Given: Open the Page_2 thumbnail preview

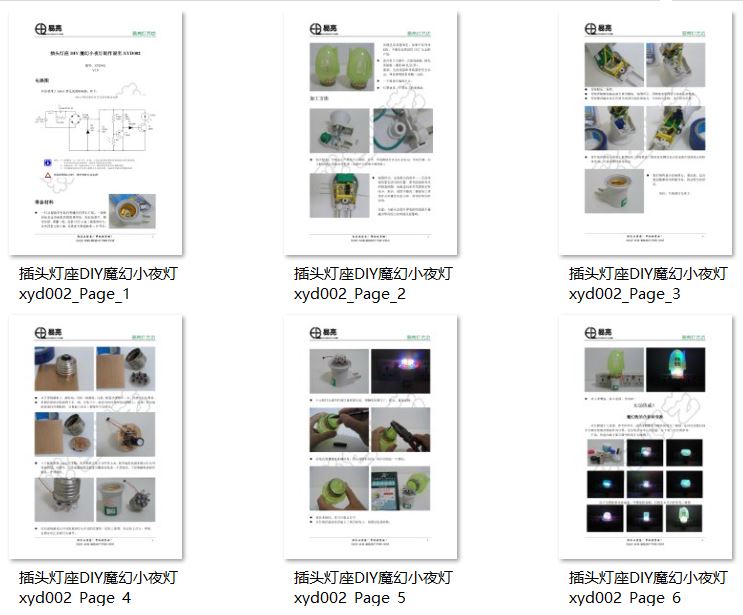Looking at the screenshot, I should coord(370,133).
